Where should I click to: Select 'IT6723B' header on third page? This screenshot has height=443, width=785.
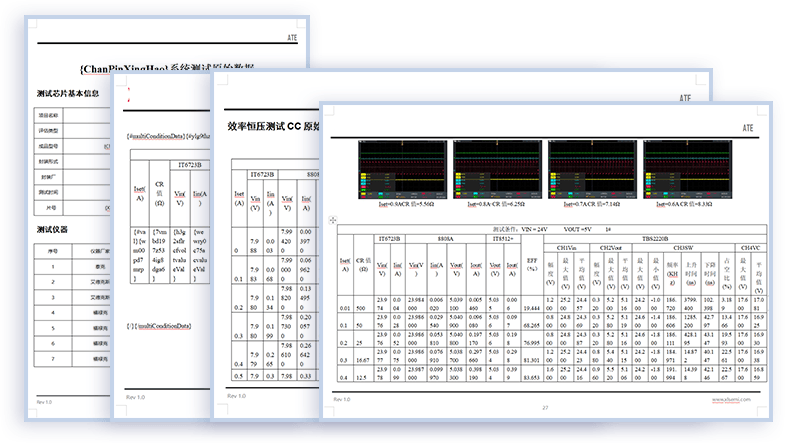(x=262, y=175)
